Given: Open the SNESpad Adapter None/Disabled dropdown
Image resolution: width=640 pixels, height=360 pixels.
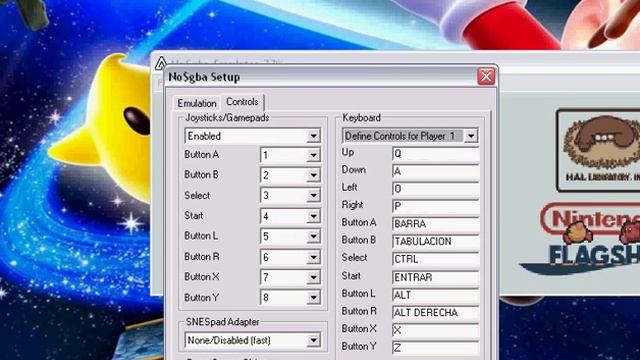Looking at the screenshot, I should [x=252, y=340].
